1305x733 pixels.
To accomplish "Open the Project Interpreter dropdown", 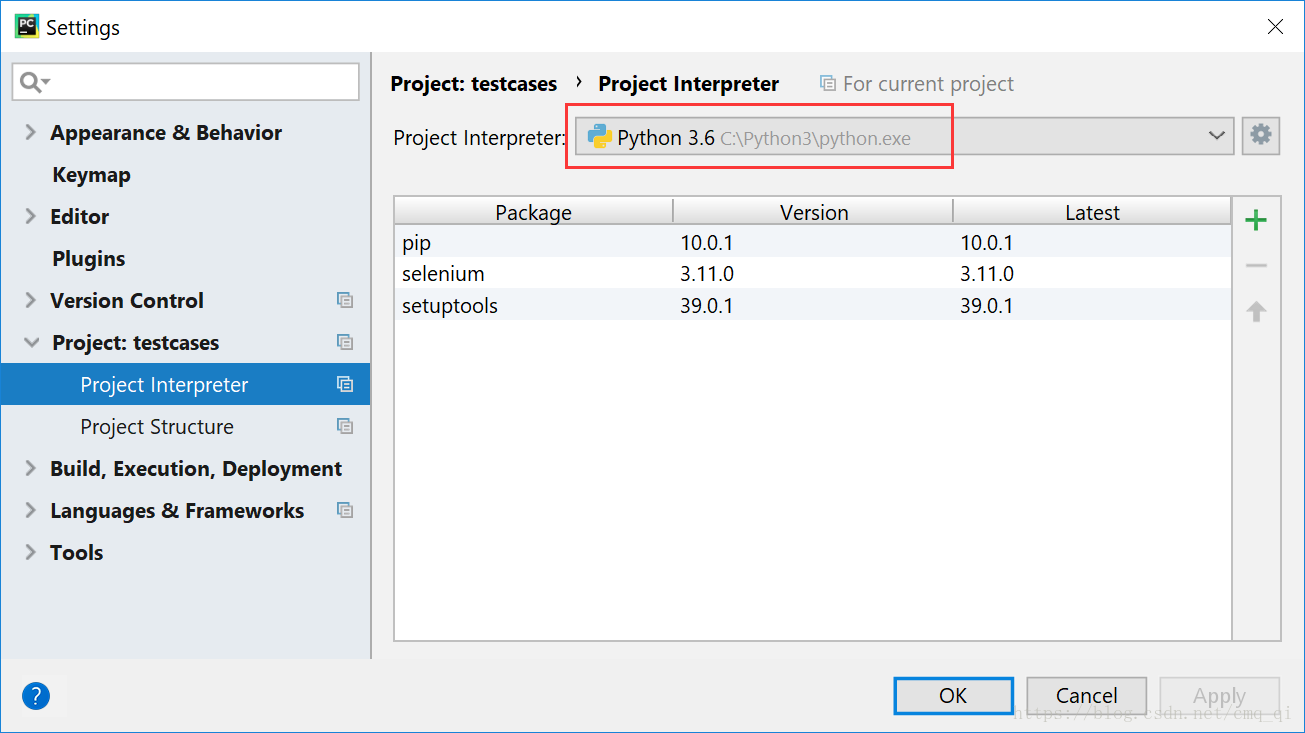I will click(1216, 136).
